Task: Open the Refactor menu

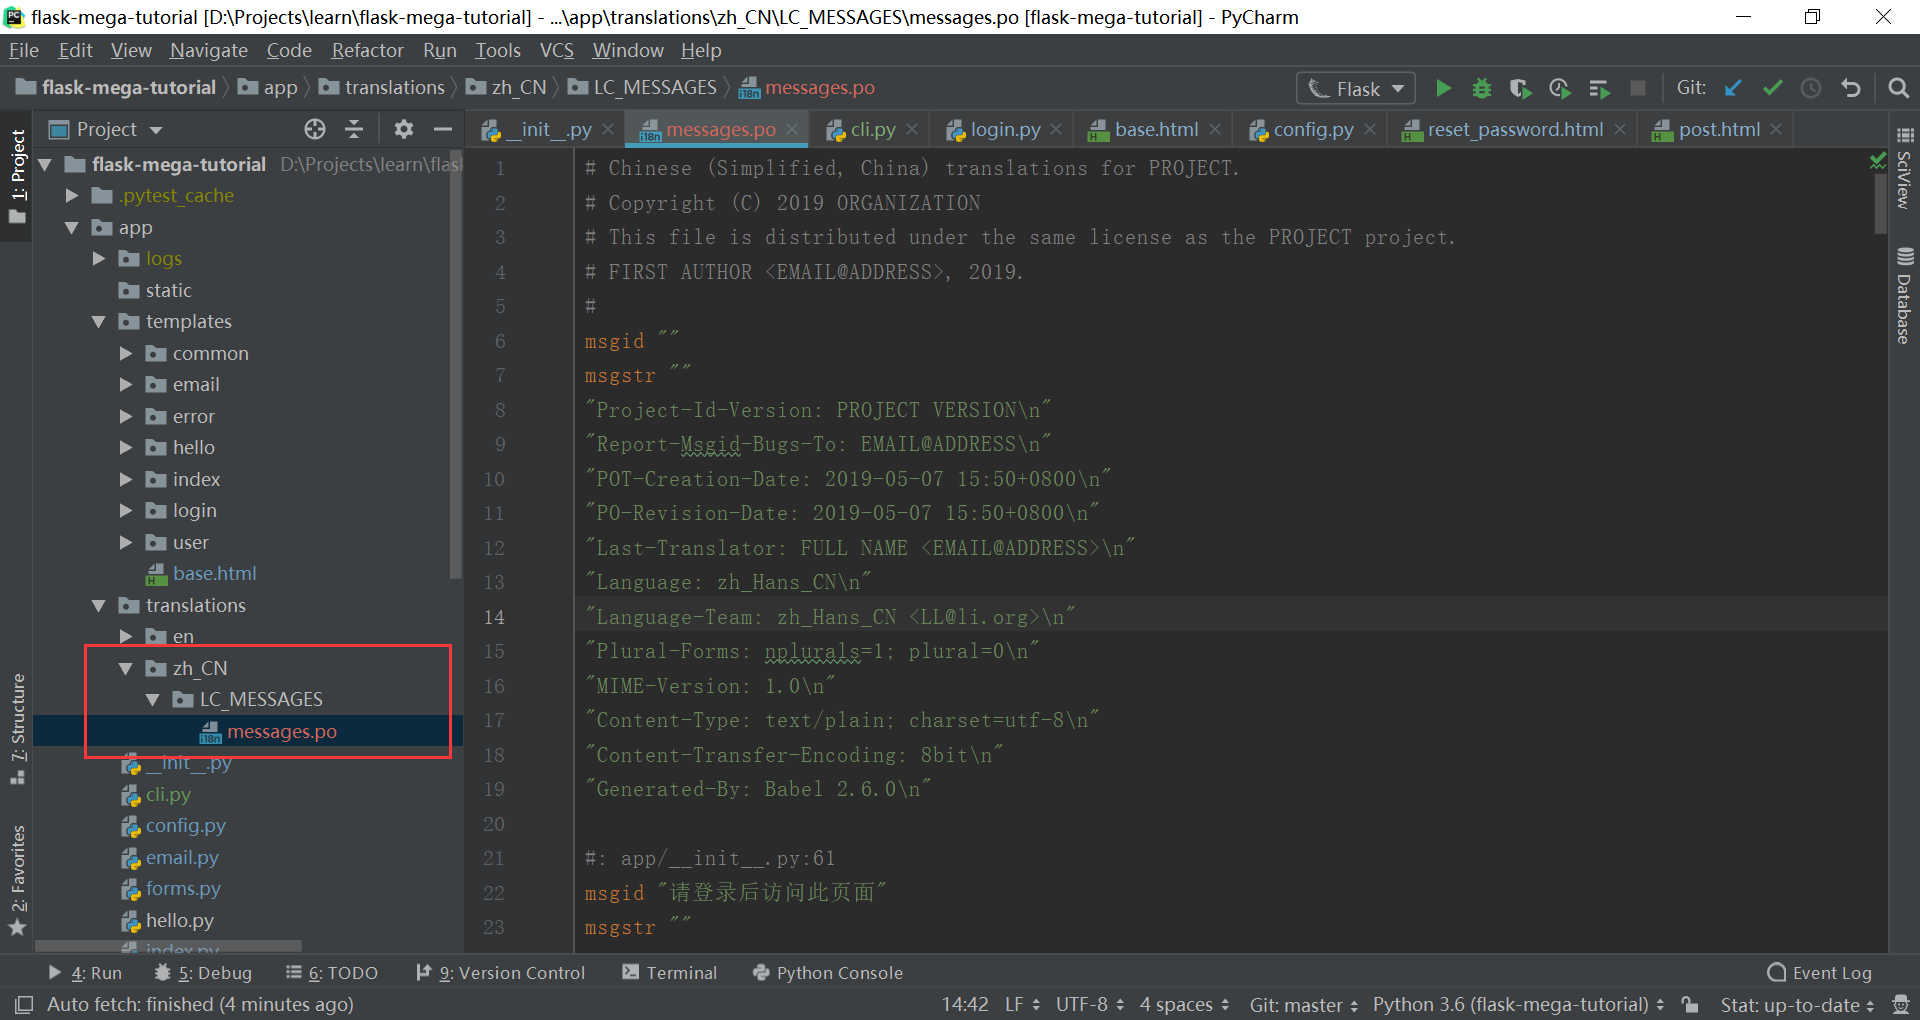Action: pyautogui.click(x=367, y=50)
